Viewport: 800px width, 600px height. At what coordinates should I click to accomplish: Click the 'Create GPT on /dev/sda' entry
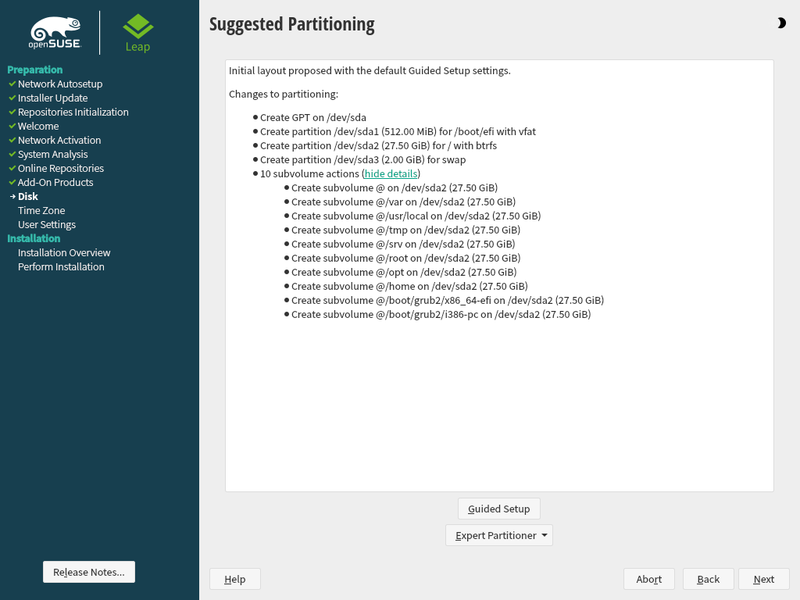[x=313, y=118]
